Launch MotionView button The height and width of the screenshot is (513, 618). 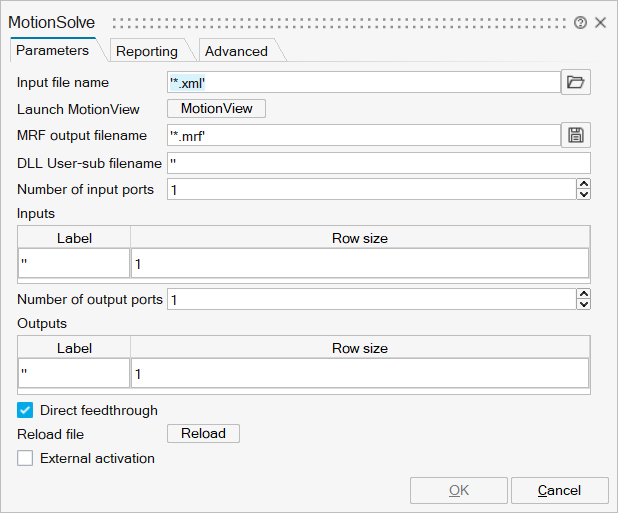coord(216,109)
